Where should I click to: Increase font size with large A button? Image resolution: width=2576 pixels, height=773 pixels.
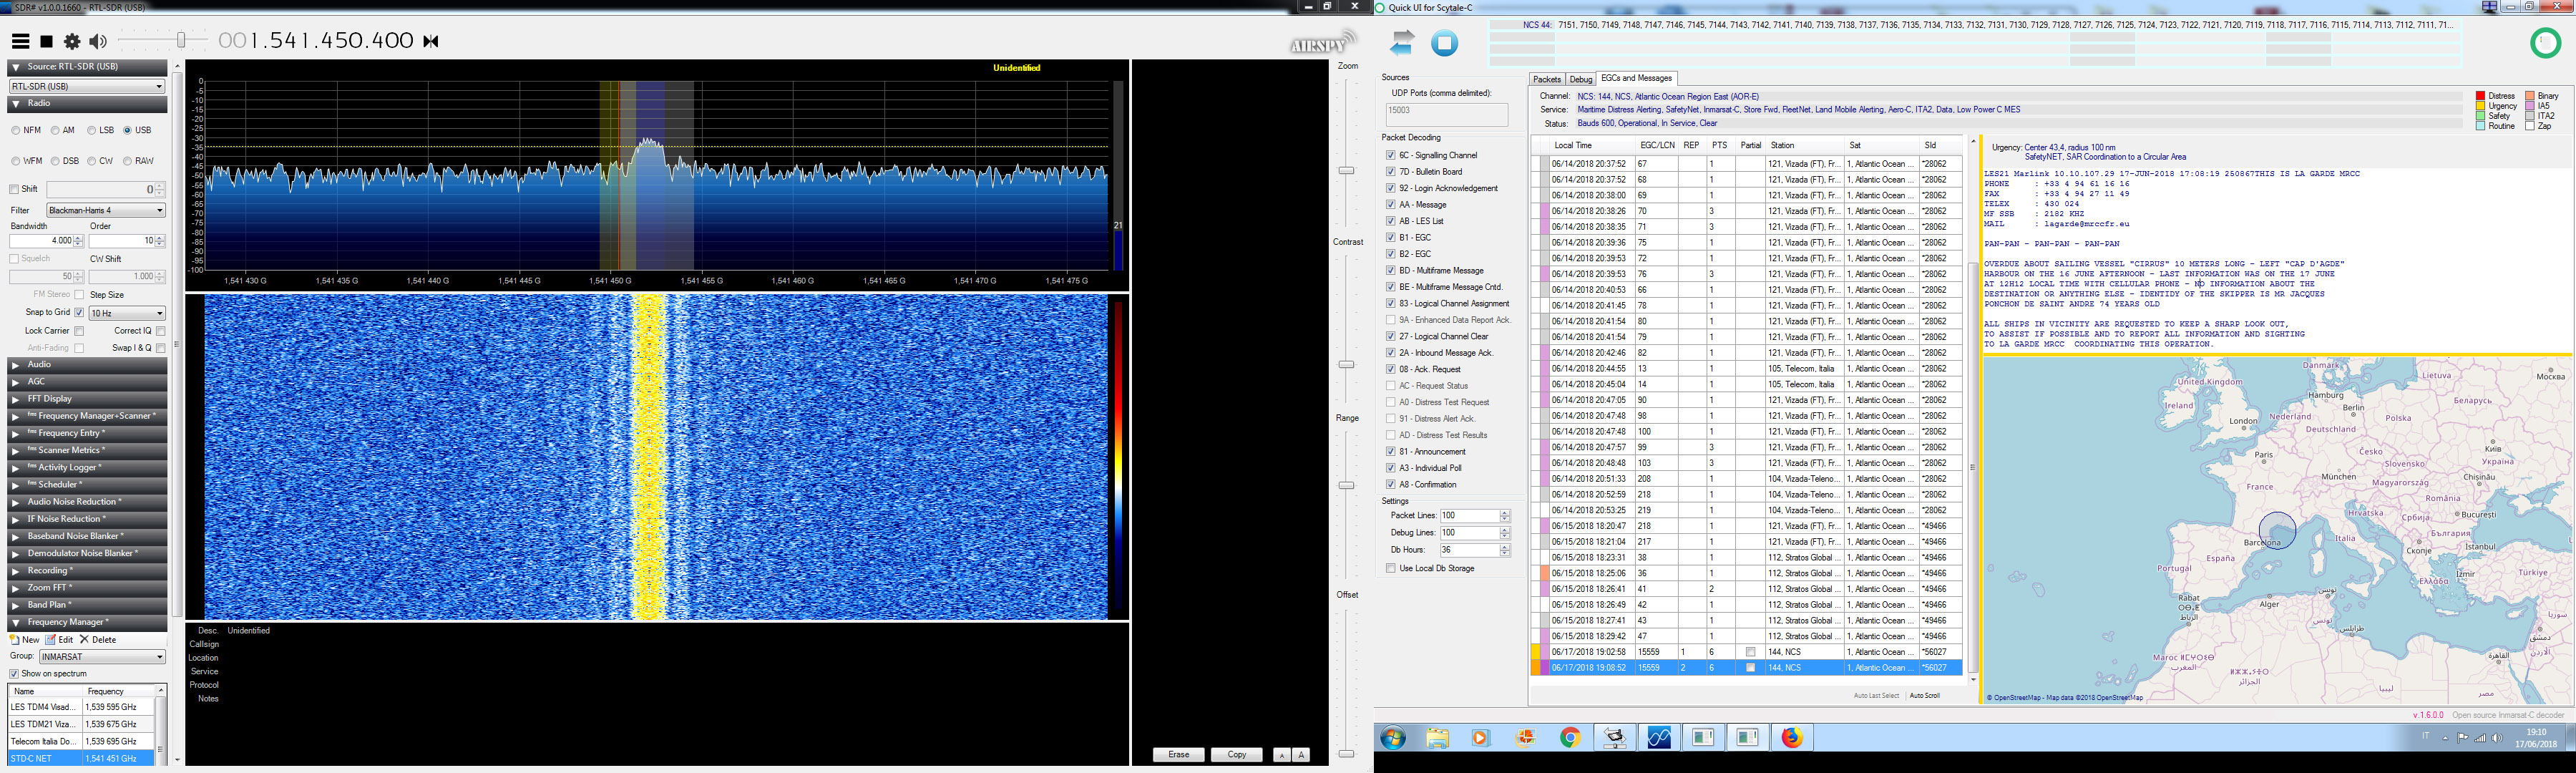click(x=1301, y=755)
